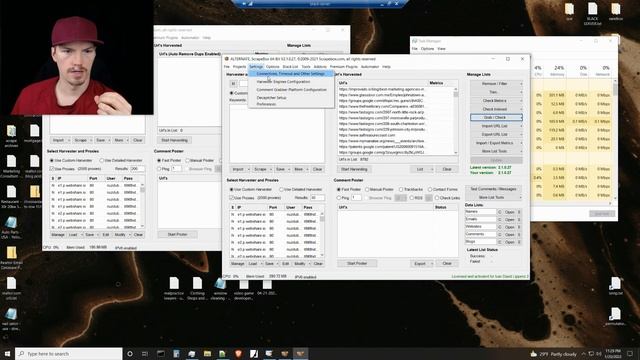The image size is (640, 360).
Task: Select Contact Forms radio option
Action: tap(443, 189)
